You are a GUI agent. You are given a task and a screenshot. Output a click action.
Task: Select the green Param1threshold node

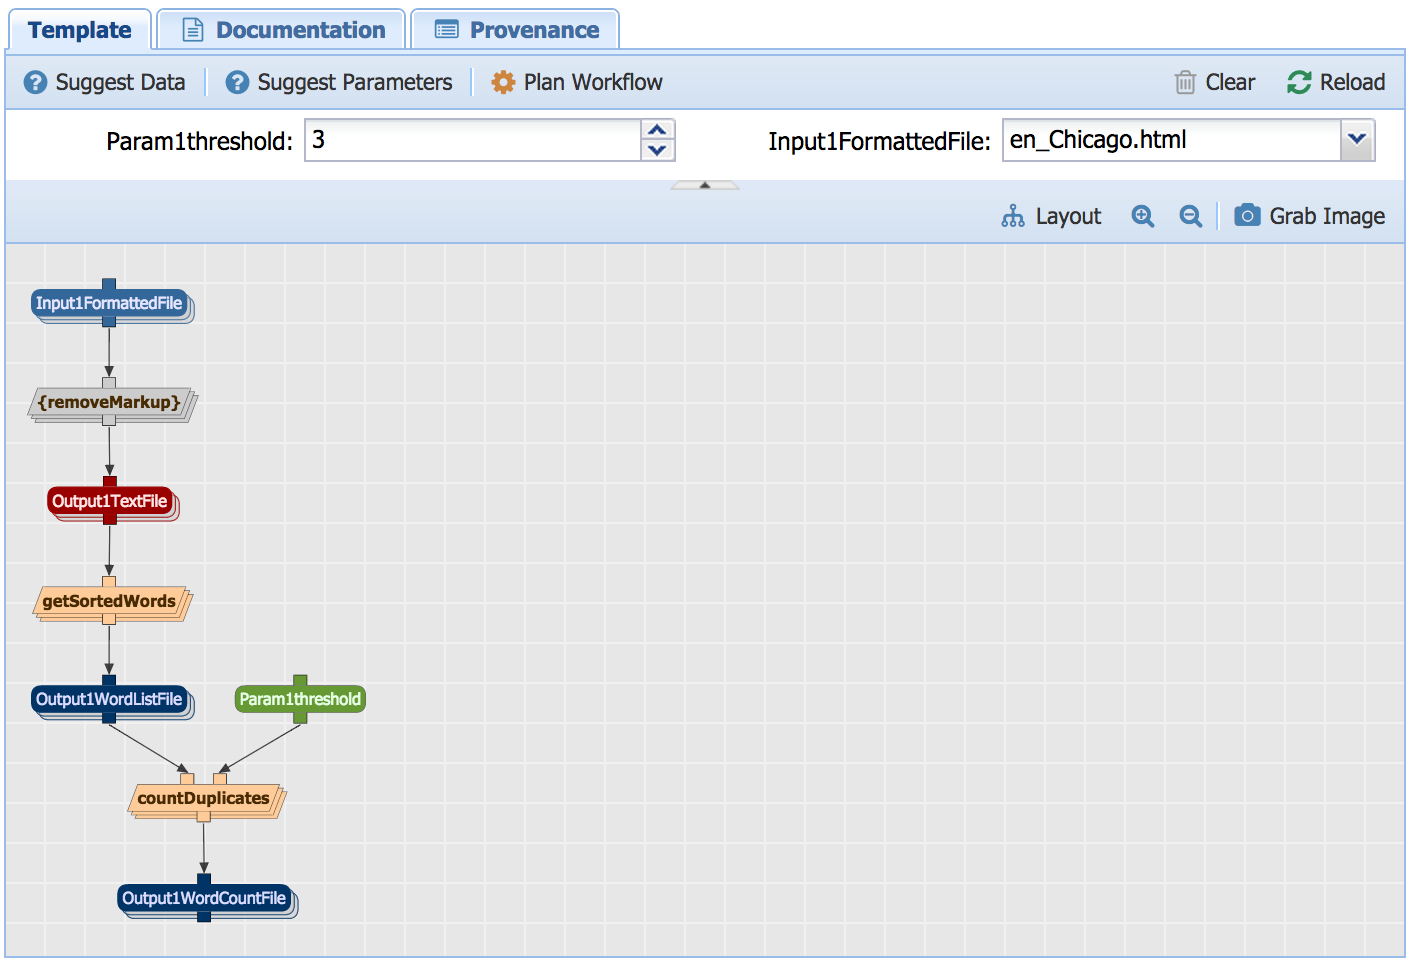tap(300, 699)
